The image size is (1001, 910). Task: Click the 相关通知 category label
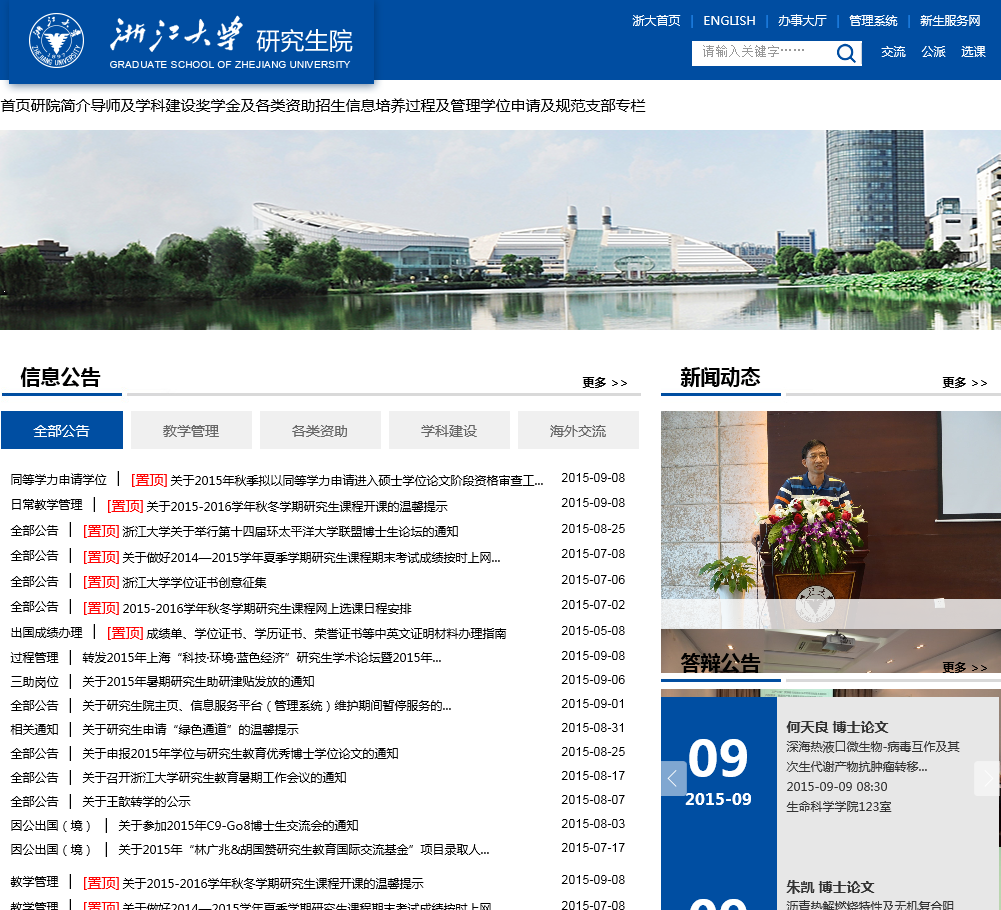click(34, 729)
